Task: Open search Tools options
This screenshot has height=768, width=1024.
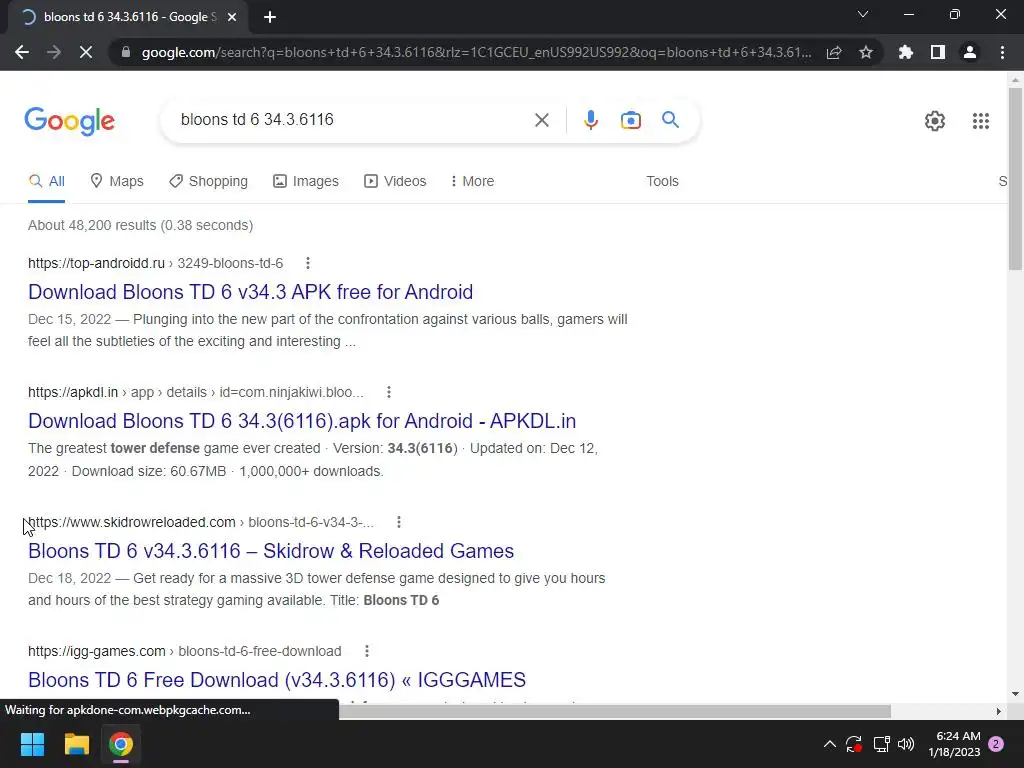Action: click(662, 182)
